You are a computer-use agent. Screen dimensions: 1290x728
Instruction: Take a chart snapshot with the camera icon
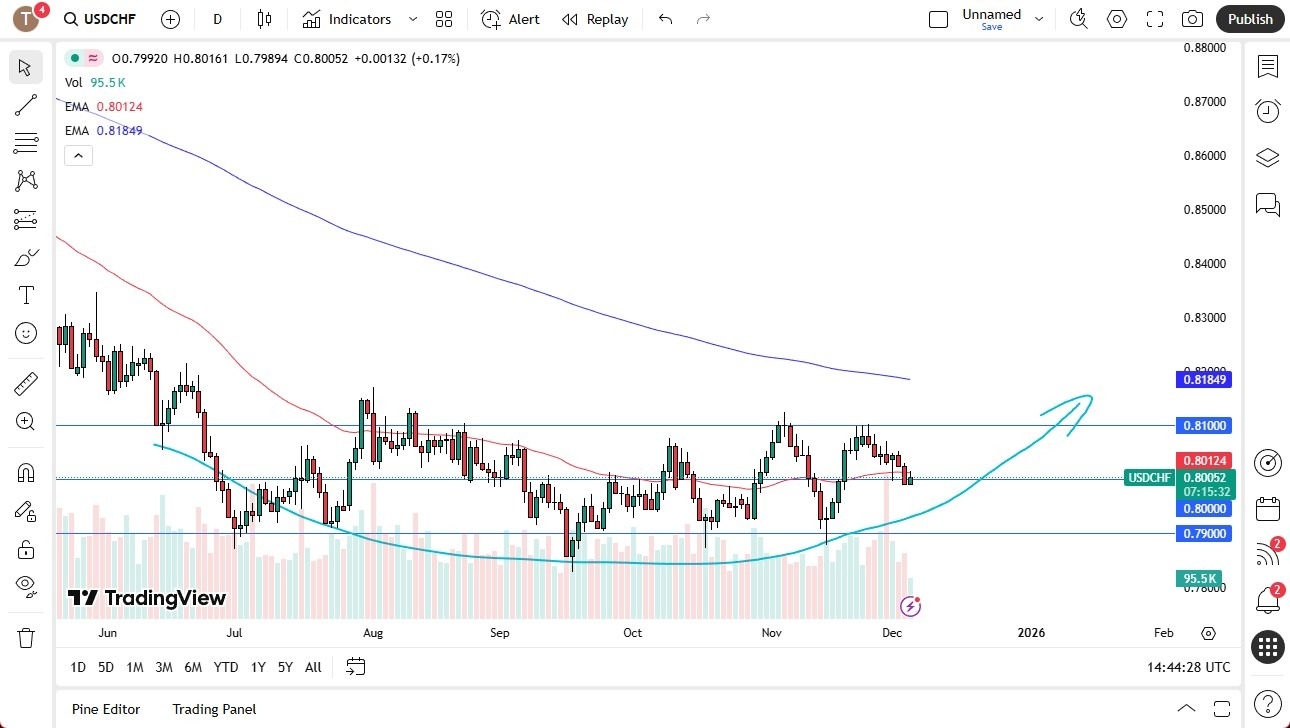pyautogui.click(x=1193, y=19)
